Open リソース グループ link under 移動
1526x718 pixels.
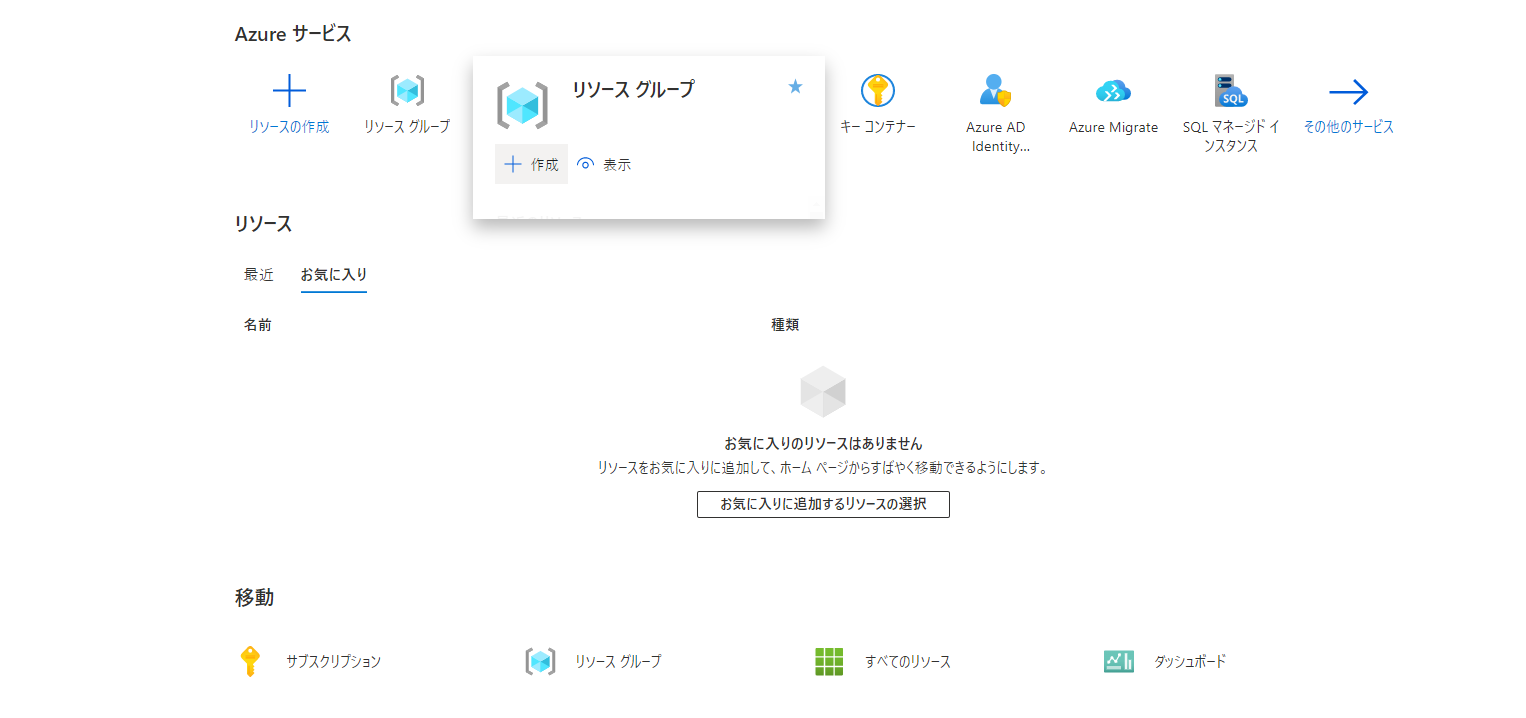point(618,662)
